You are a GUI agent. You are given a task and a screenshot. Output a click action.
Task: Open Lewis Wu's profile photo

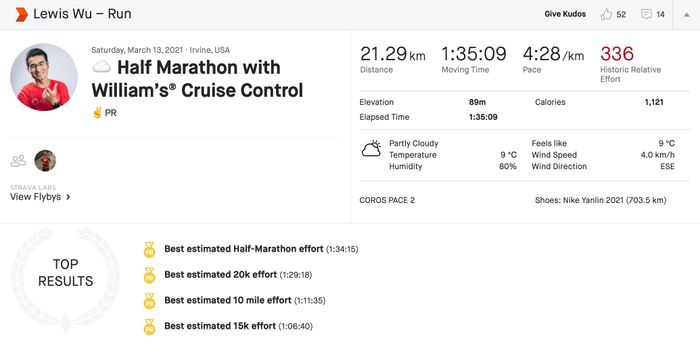click(44, 77)
